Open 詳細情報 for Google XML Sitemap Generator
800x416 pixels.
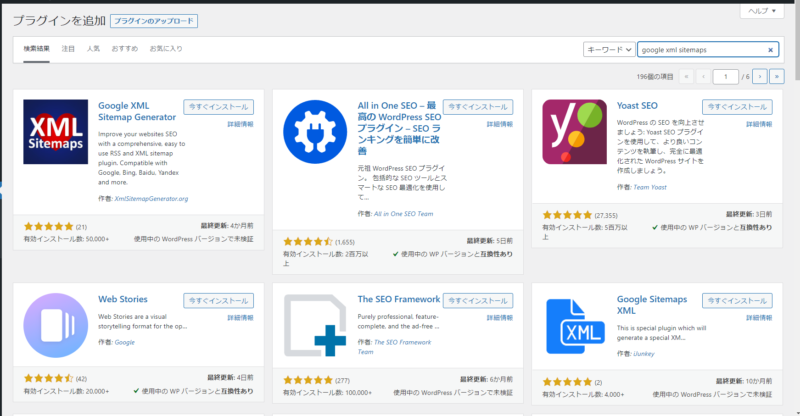[x=240, y=124]
